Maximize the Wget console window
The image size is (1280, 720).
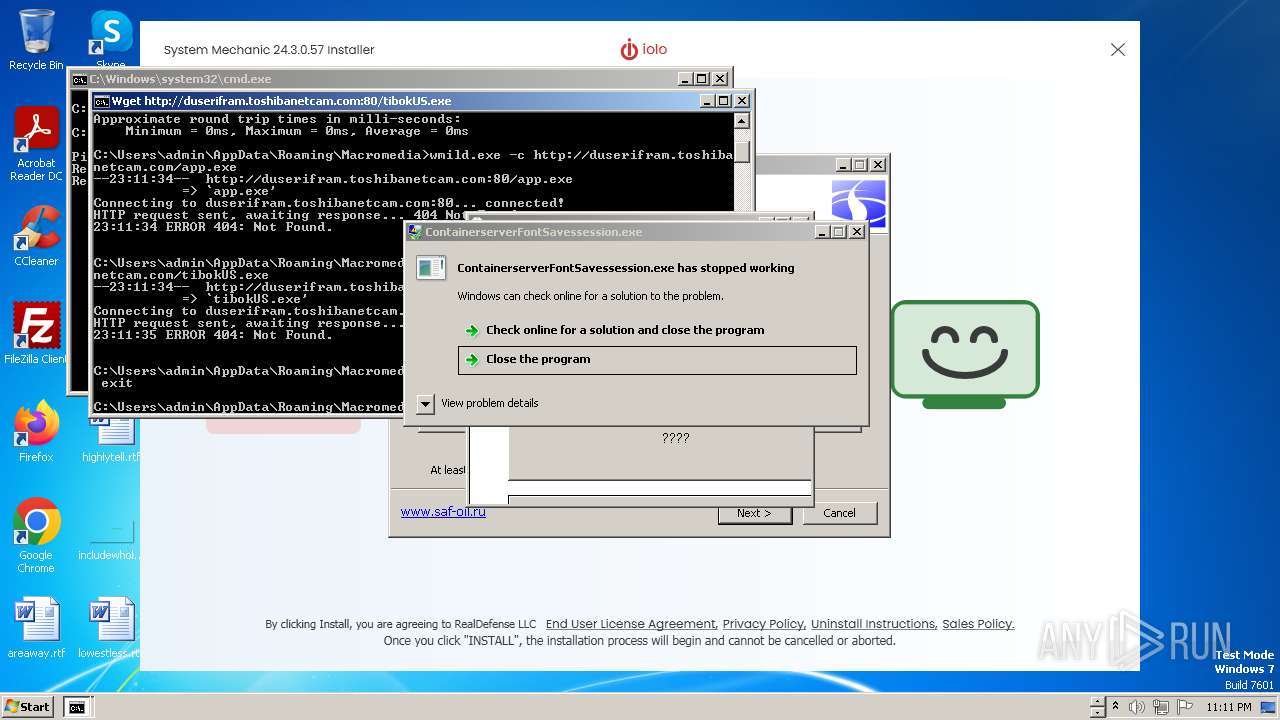click(x=724, y=101)
